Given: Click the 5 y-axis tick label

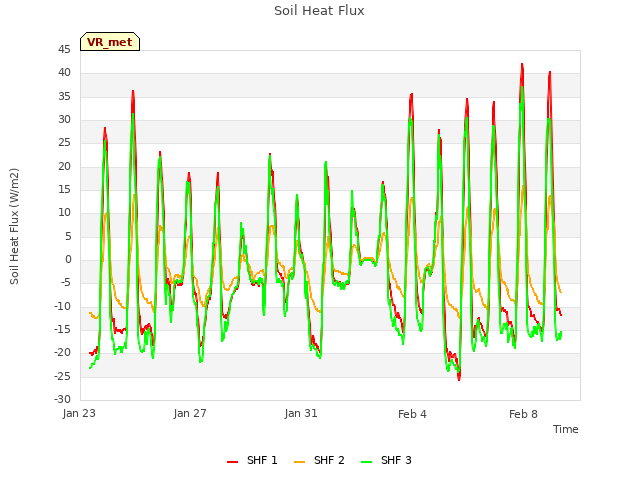Looking at the screenshot, I should click(68, 236).
